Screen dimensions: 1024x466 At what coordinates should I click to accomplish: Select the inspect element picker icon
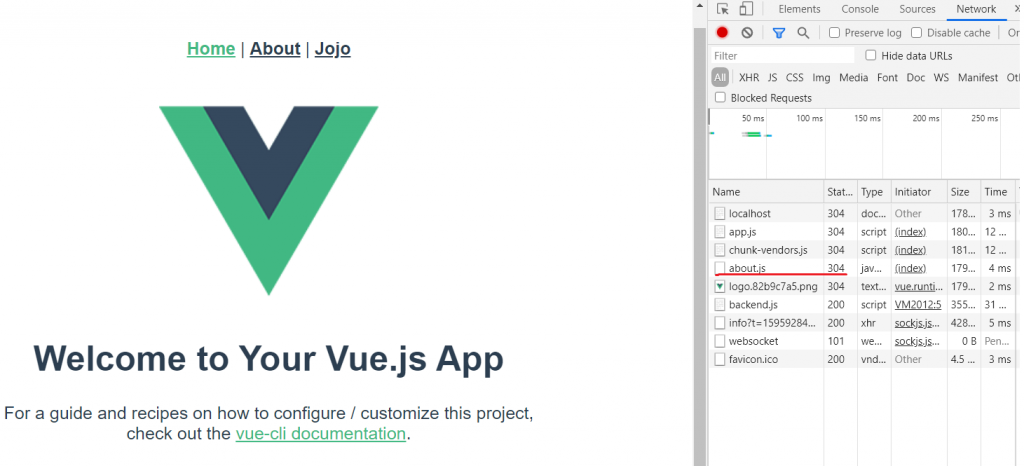(x=722, y=9)
